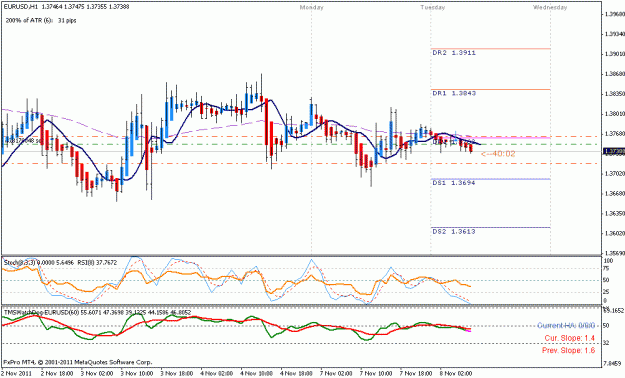Click the '<--40:02' candle countdown timer

[x=498, y=154]
